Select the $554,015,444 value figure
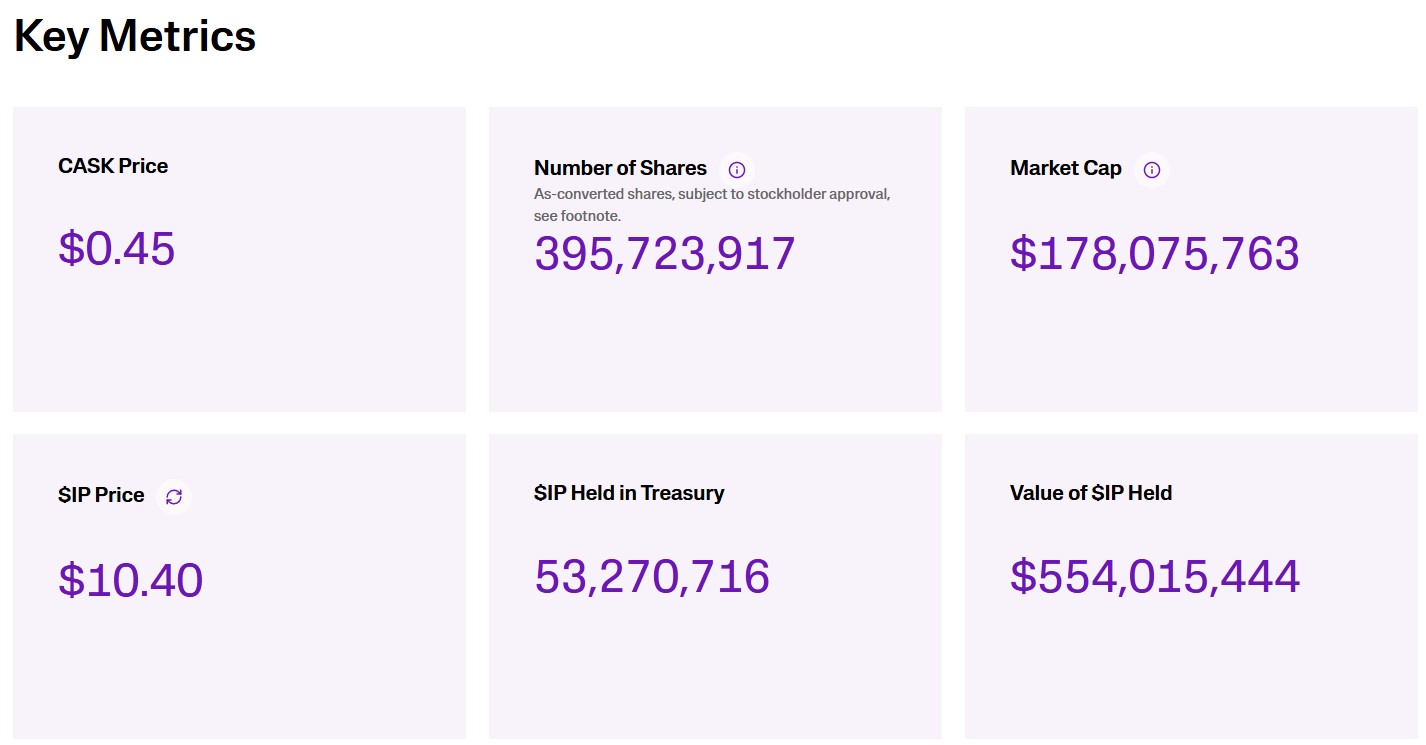This screenshot has width=1426, height=745. coord(1154,577)
